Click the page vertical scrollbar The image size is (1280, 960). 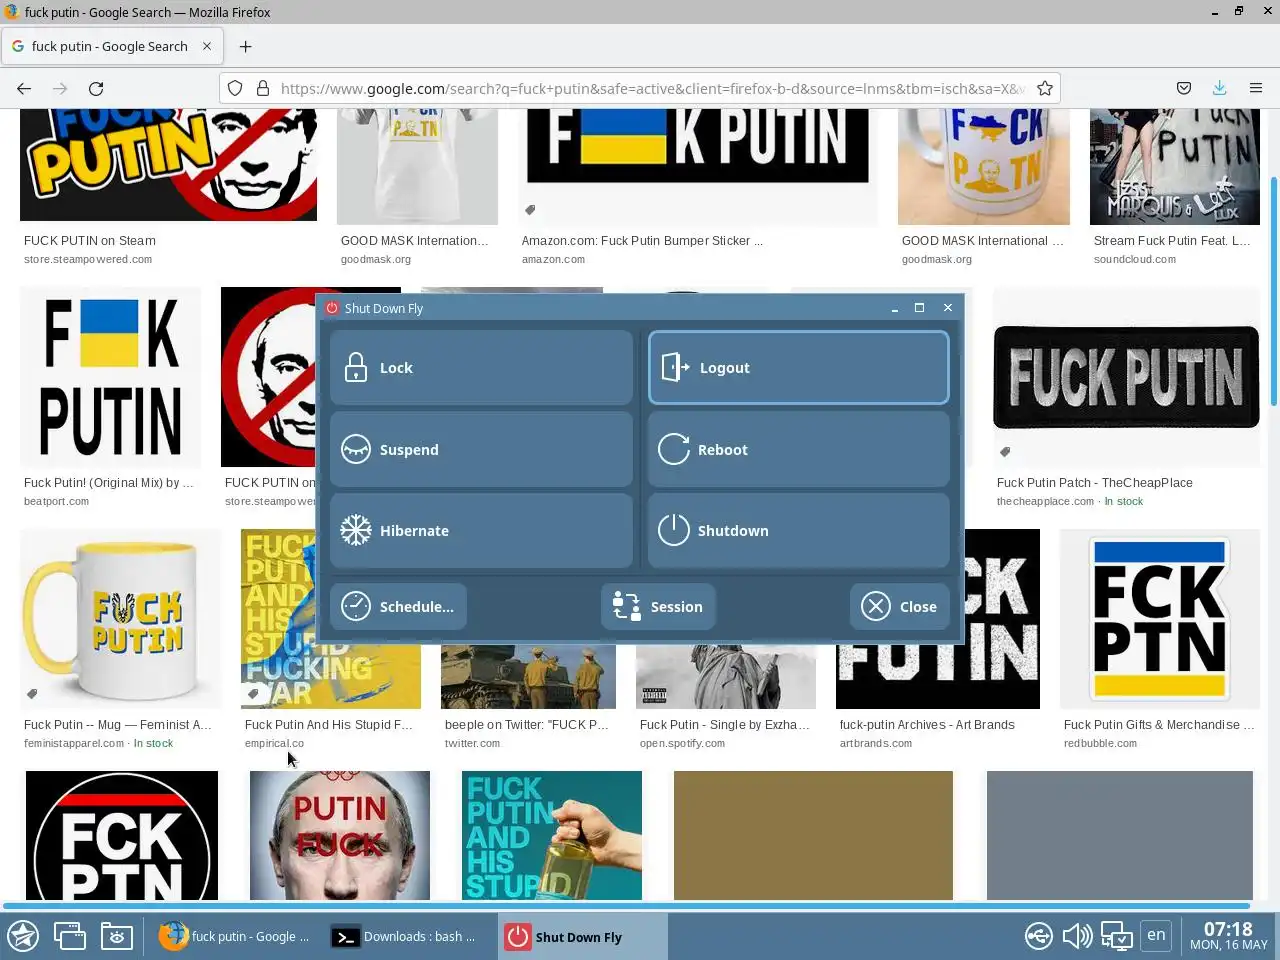(x=1274, y=290)
